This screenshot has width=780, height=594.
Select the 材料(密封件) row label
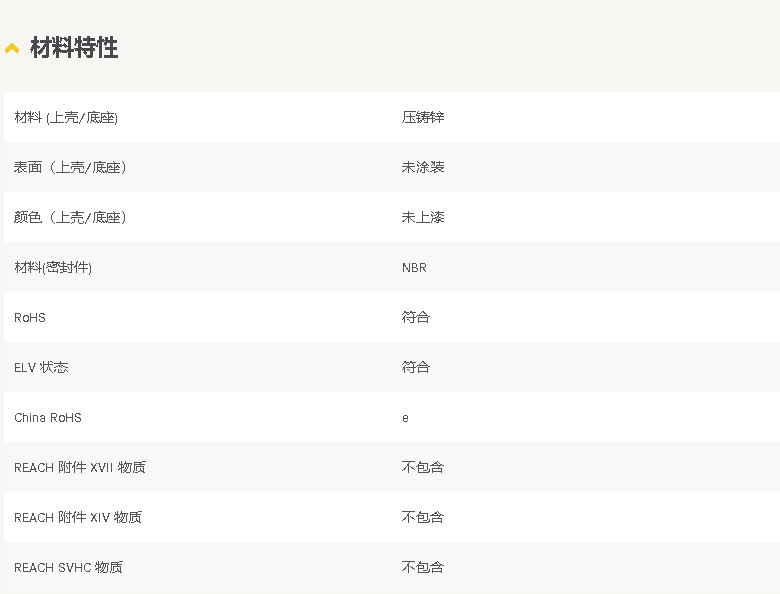[53, 267]
